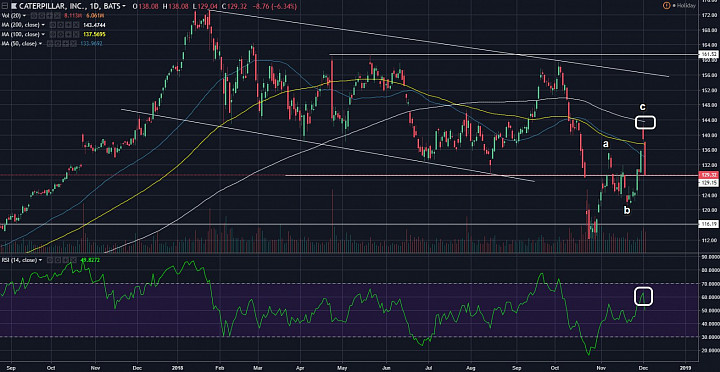Click the 144.00 price axis tick

(709, 120)
